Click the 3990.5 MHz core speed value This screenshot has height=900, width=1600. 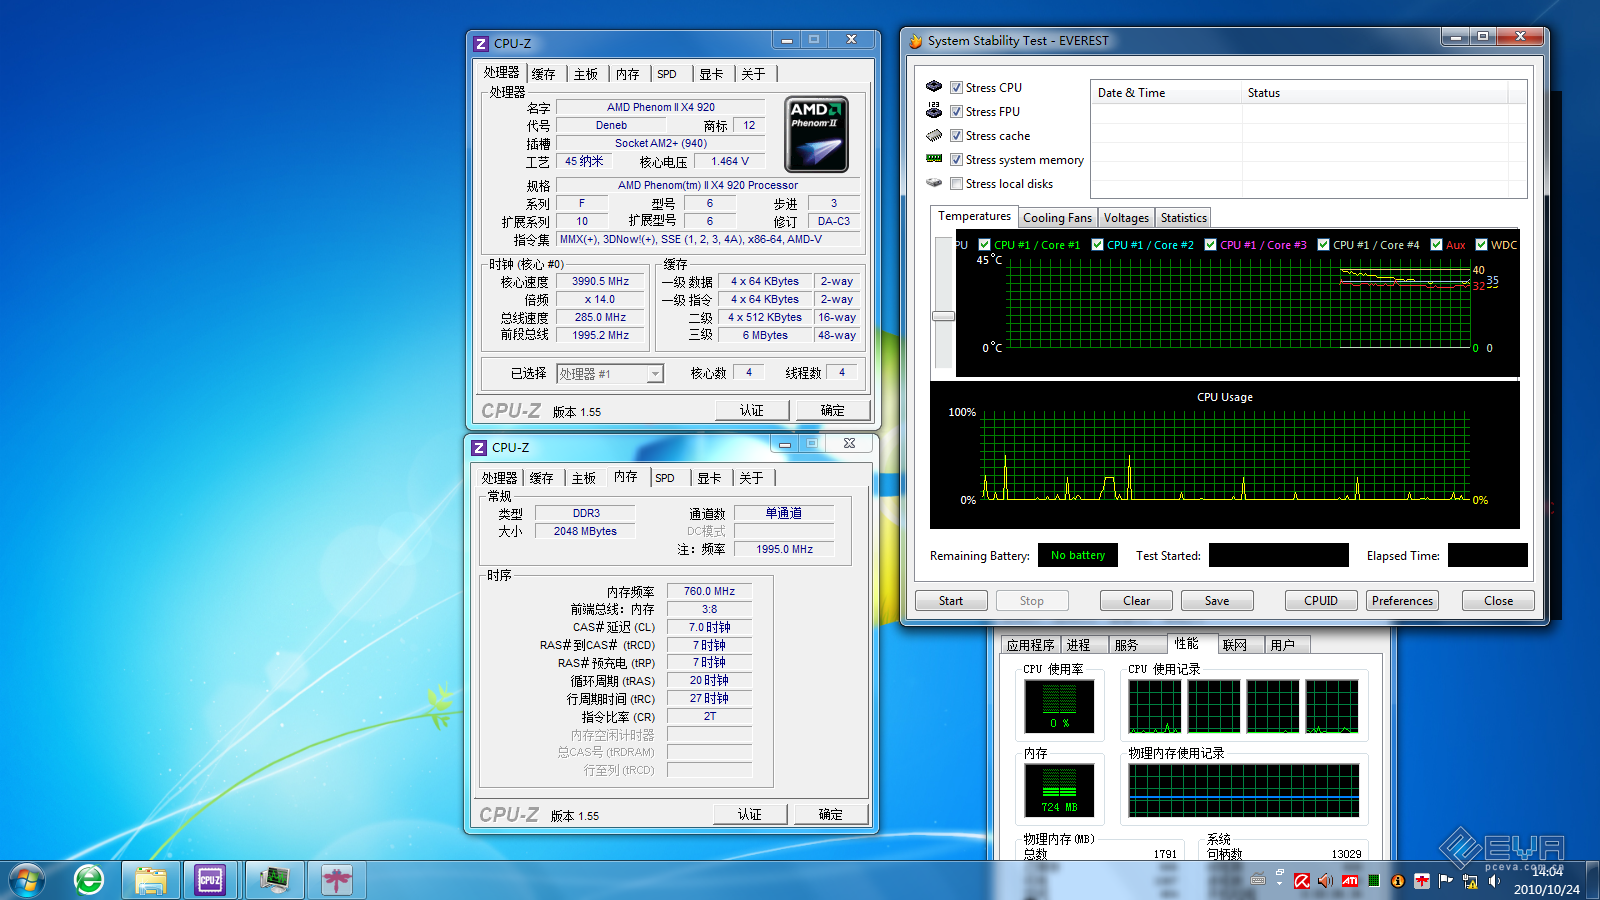pyautogui.click(x=600, y=282)
